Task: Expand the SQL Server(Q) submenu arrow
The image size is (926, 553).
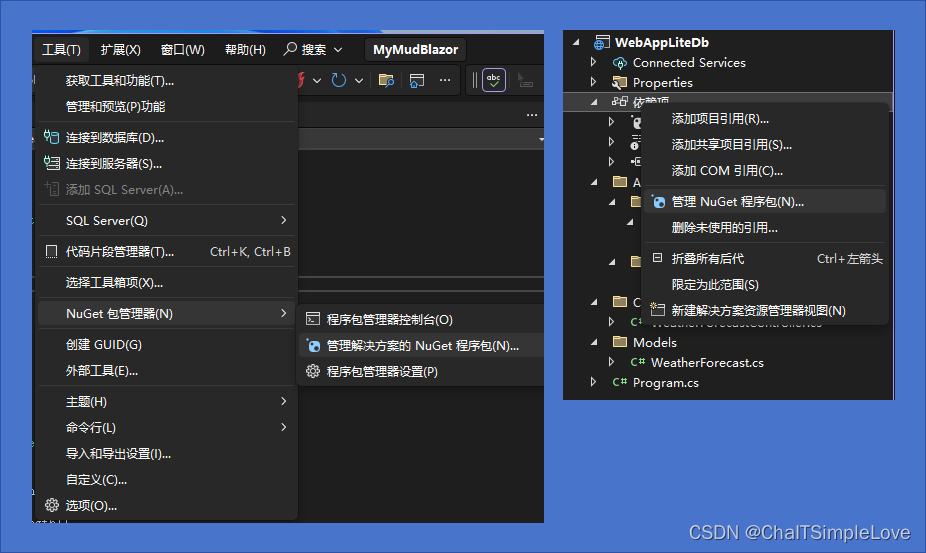Action: click(x=283, y=220)
